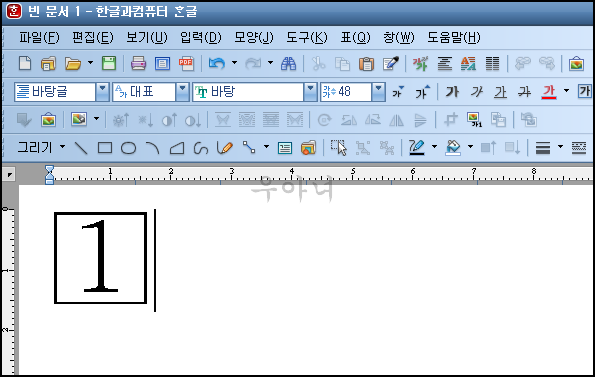
Task: Toggle italic formatting
Action: (x=477, y=92)
